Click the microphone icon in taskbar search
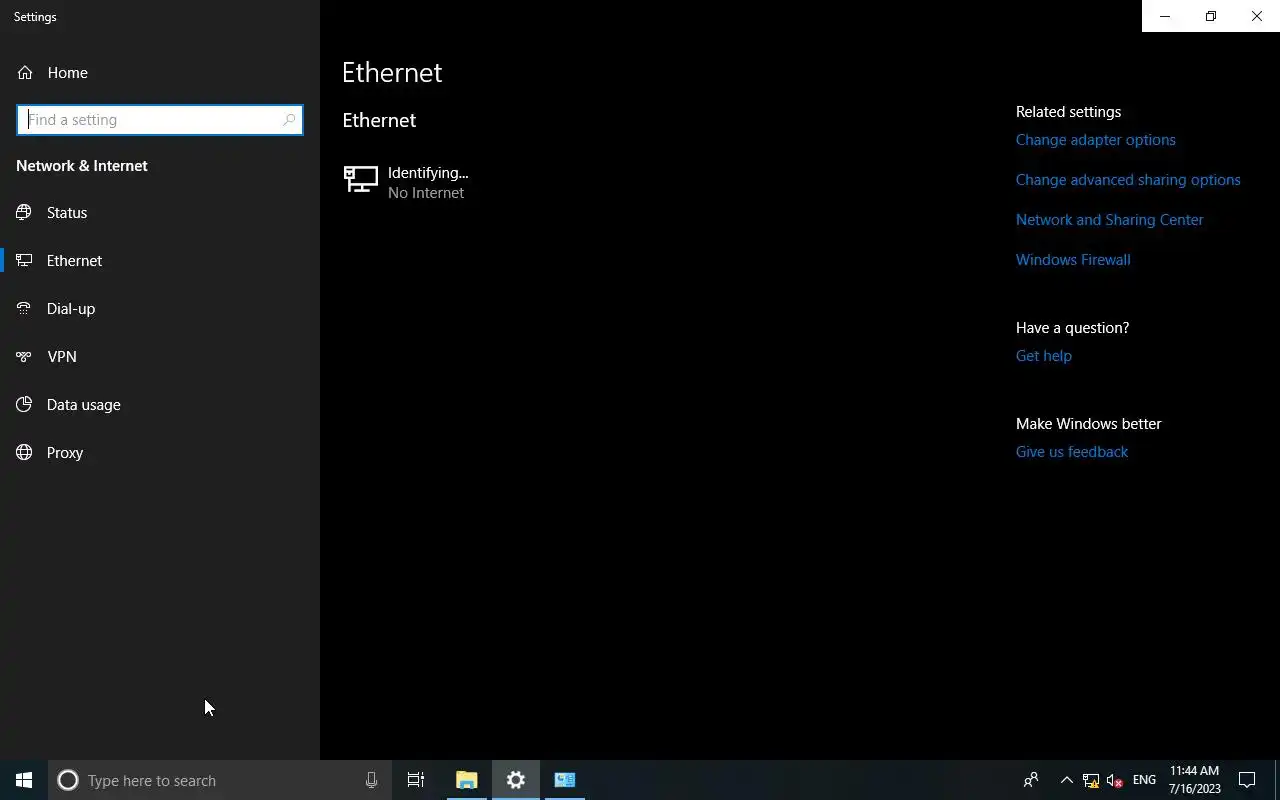 tap(371, 780)
